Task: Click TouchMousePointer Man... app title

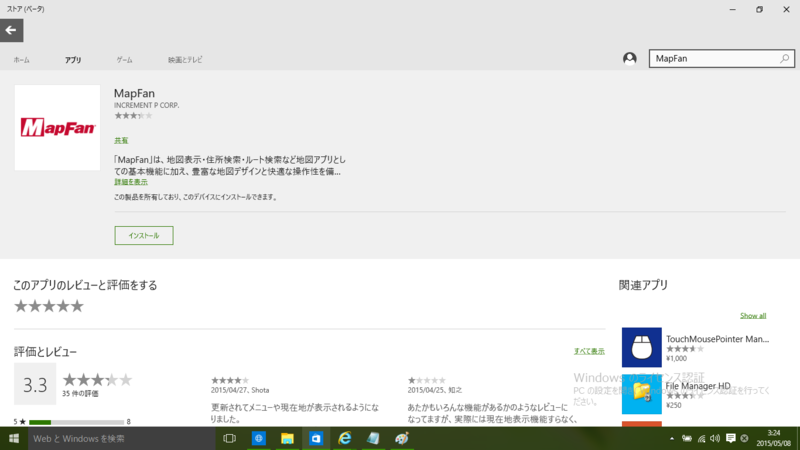Action: 717,339
